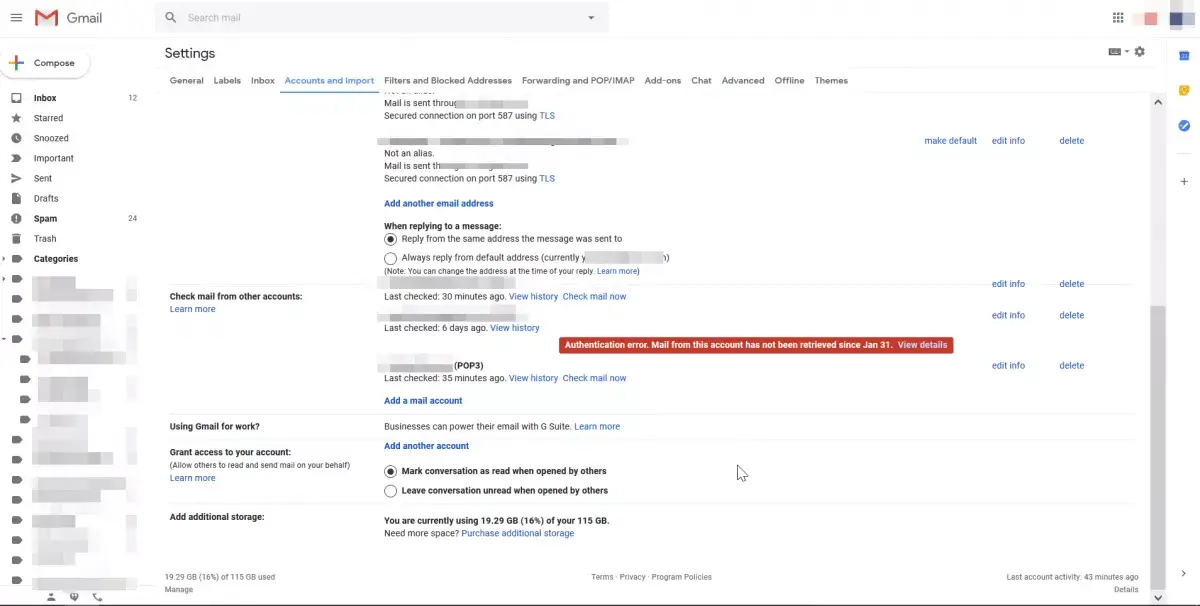Screen dimensions: 1200x606
Task: Click Program Policies footer link
Action: pos(681,577)
